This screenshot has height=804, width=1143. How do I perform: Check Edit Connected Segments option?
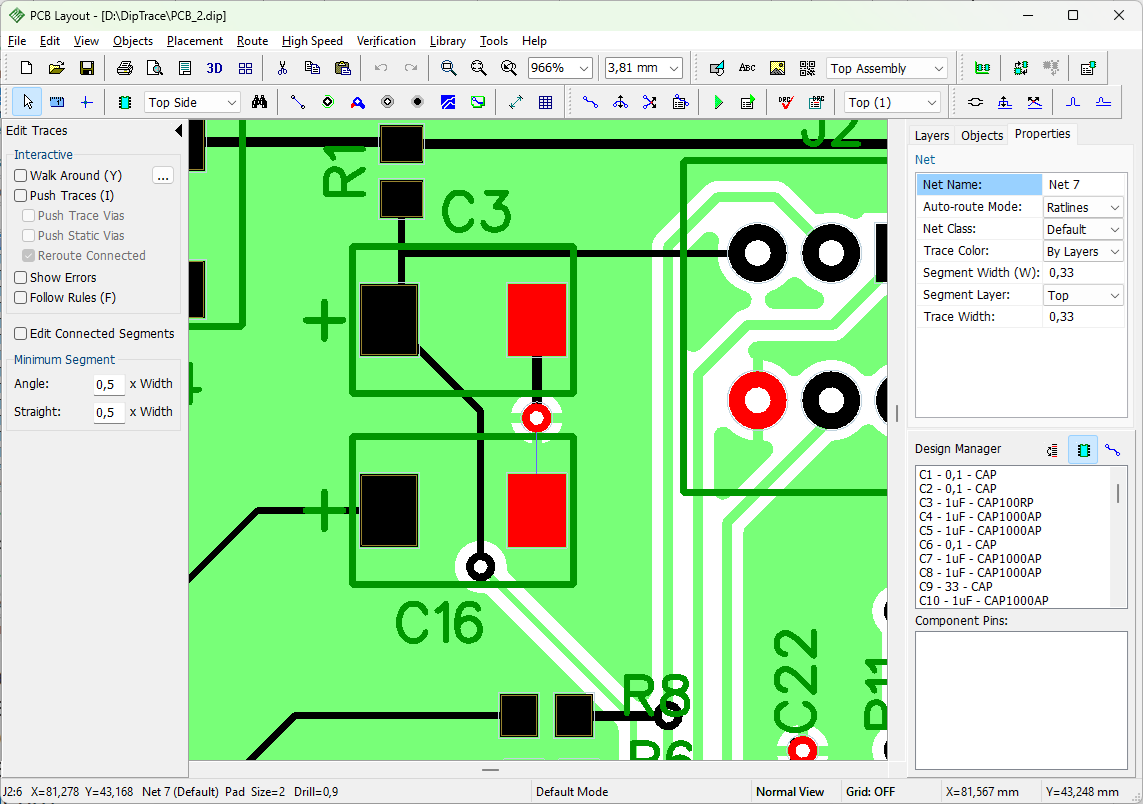[x=20, y=333]
